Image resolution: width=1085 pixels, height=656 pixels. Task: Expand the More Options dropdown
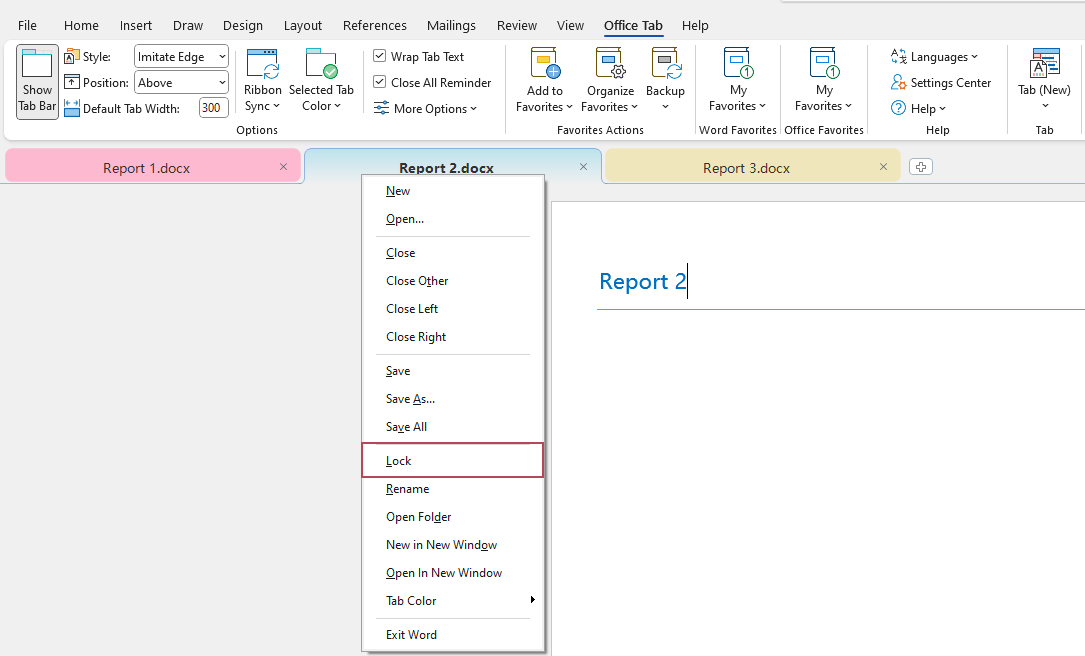[x=426, y=109]
